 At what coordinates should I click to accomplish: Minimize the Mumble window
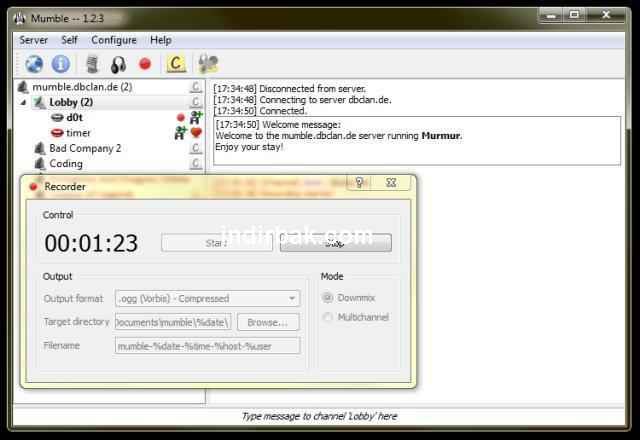tap(551, 16)
